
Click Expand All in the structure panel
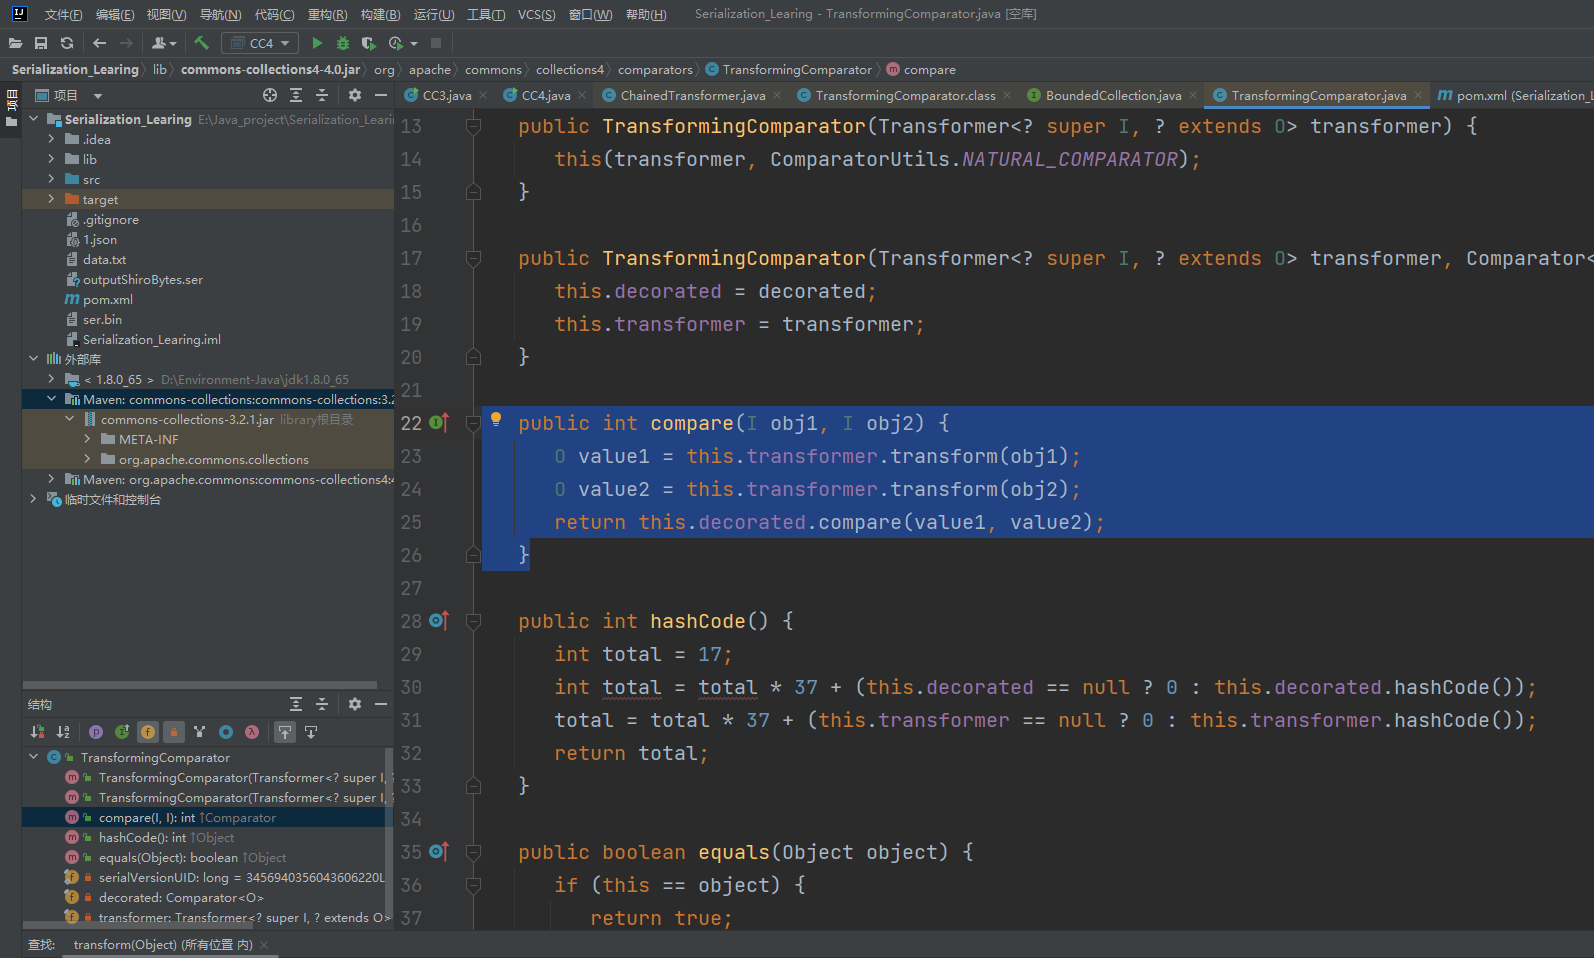tap(296, 704)
